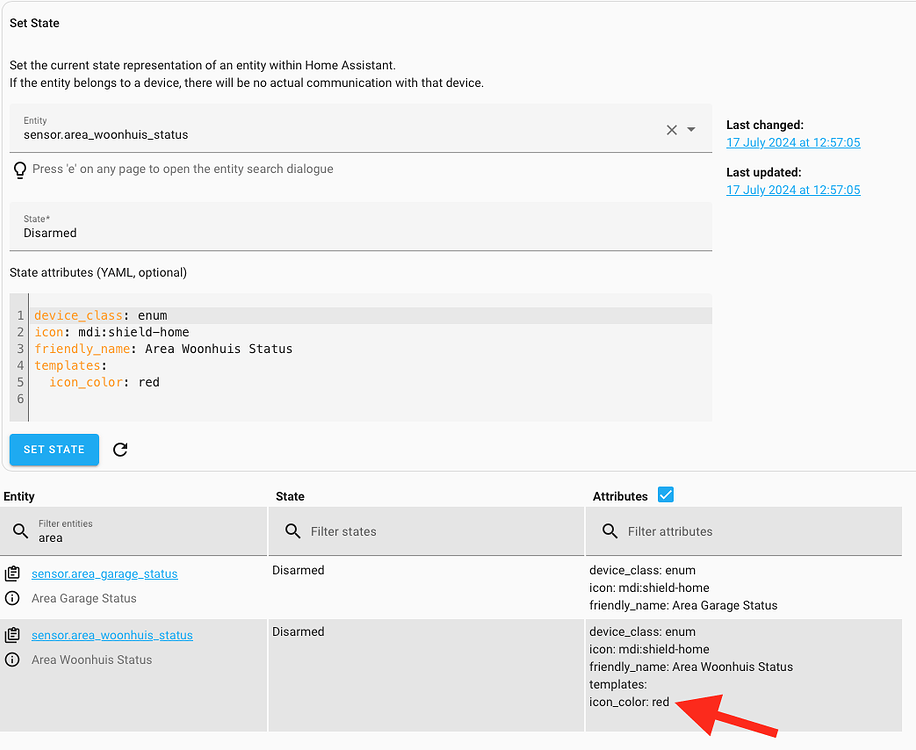
Task: Click the Last changed timestamp link
Action: point(793,143)
